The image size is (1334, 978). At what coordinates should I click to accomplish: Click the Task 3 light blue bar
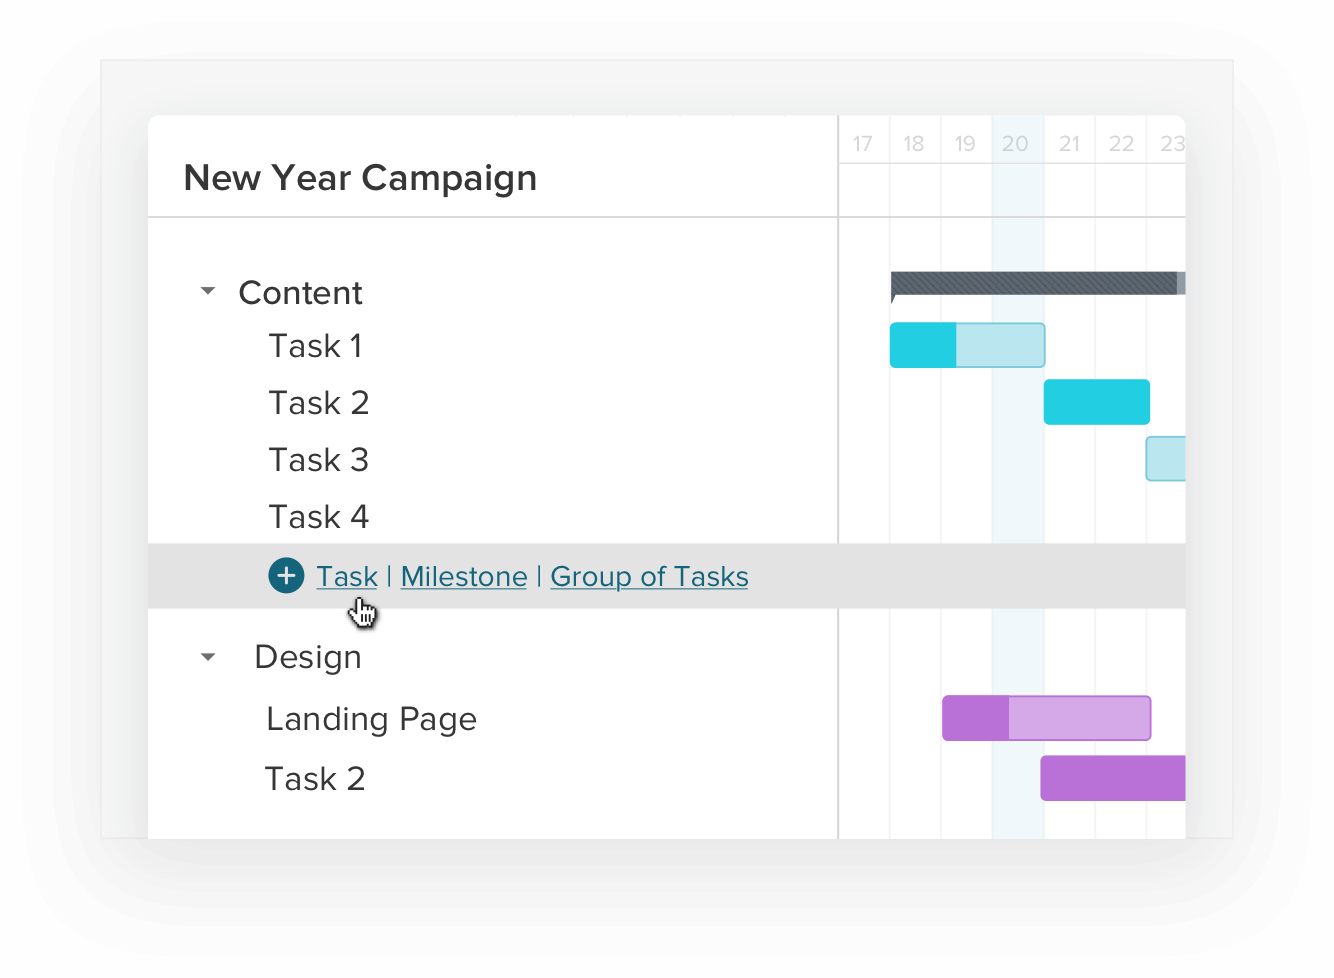[1168, 458]
